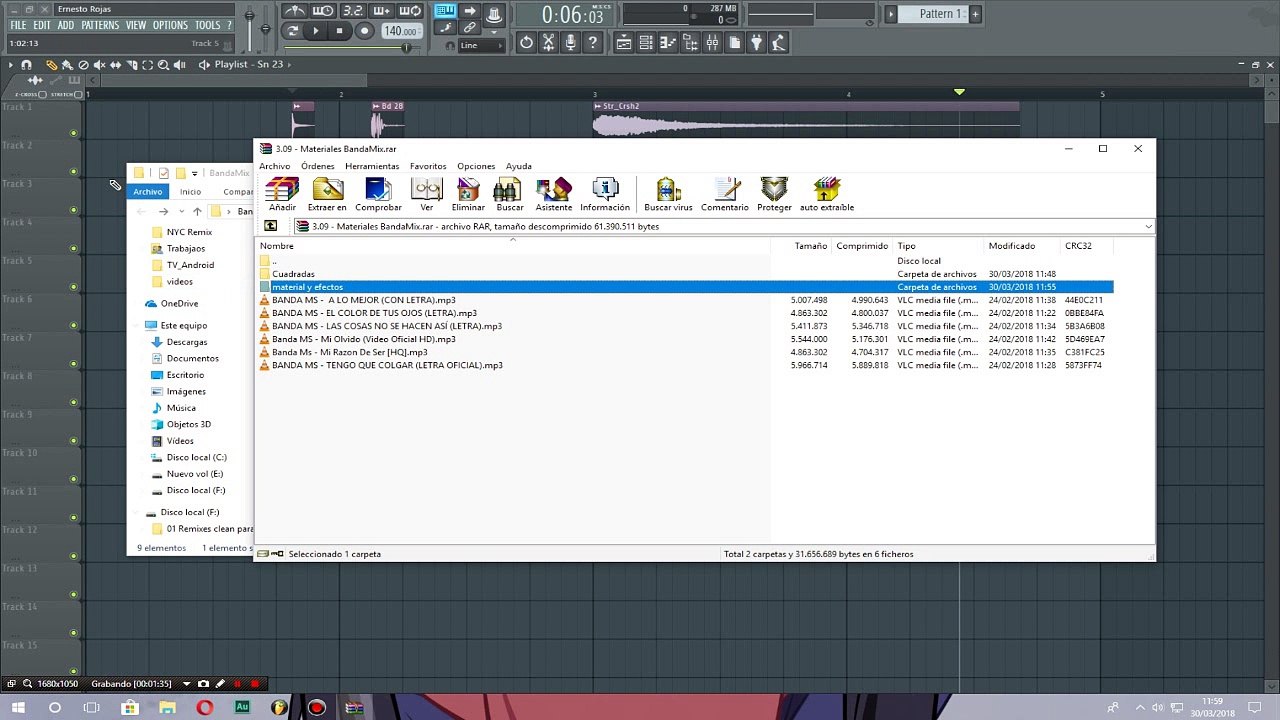Toggle the playlist snap magnet
Screen dimensions: 1280x720
27,64
